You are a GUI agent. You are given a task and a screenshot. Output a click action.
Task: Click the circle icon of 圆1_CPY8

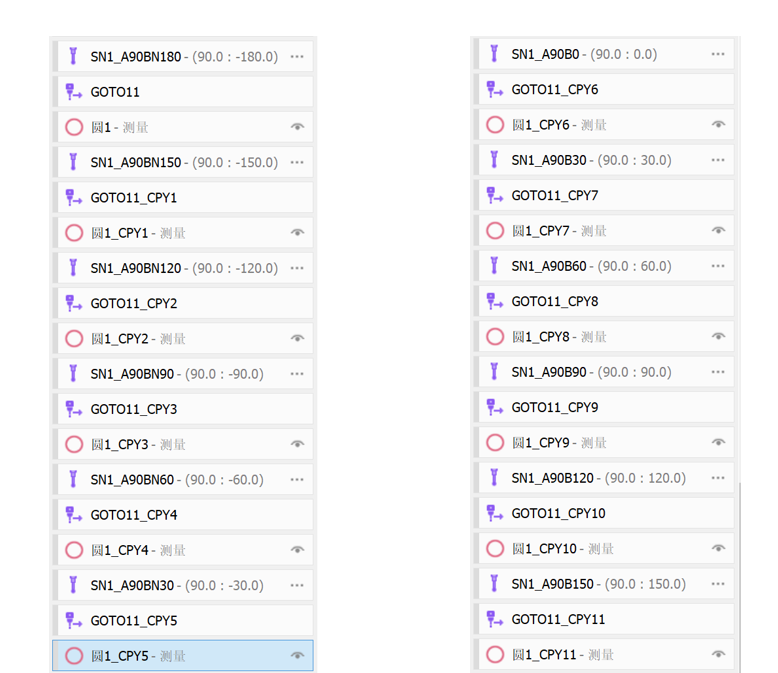point(494,337)
